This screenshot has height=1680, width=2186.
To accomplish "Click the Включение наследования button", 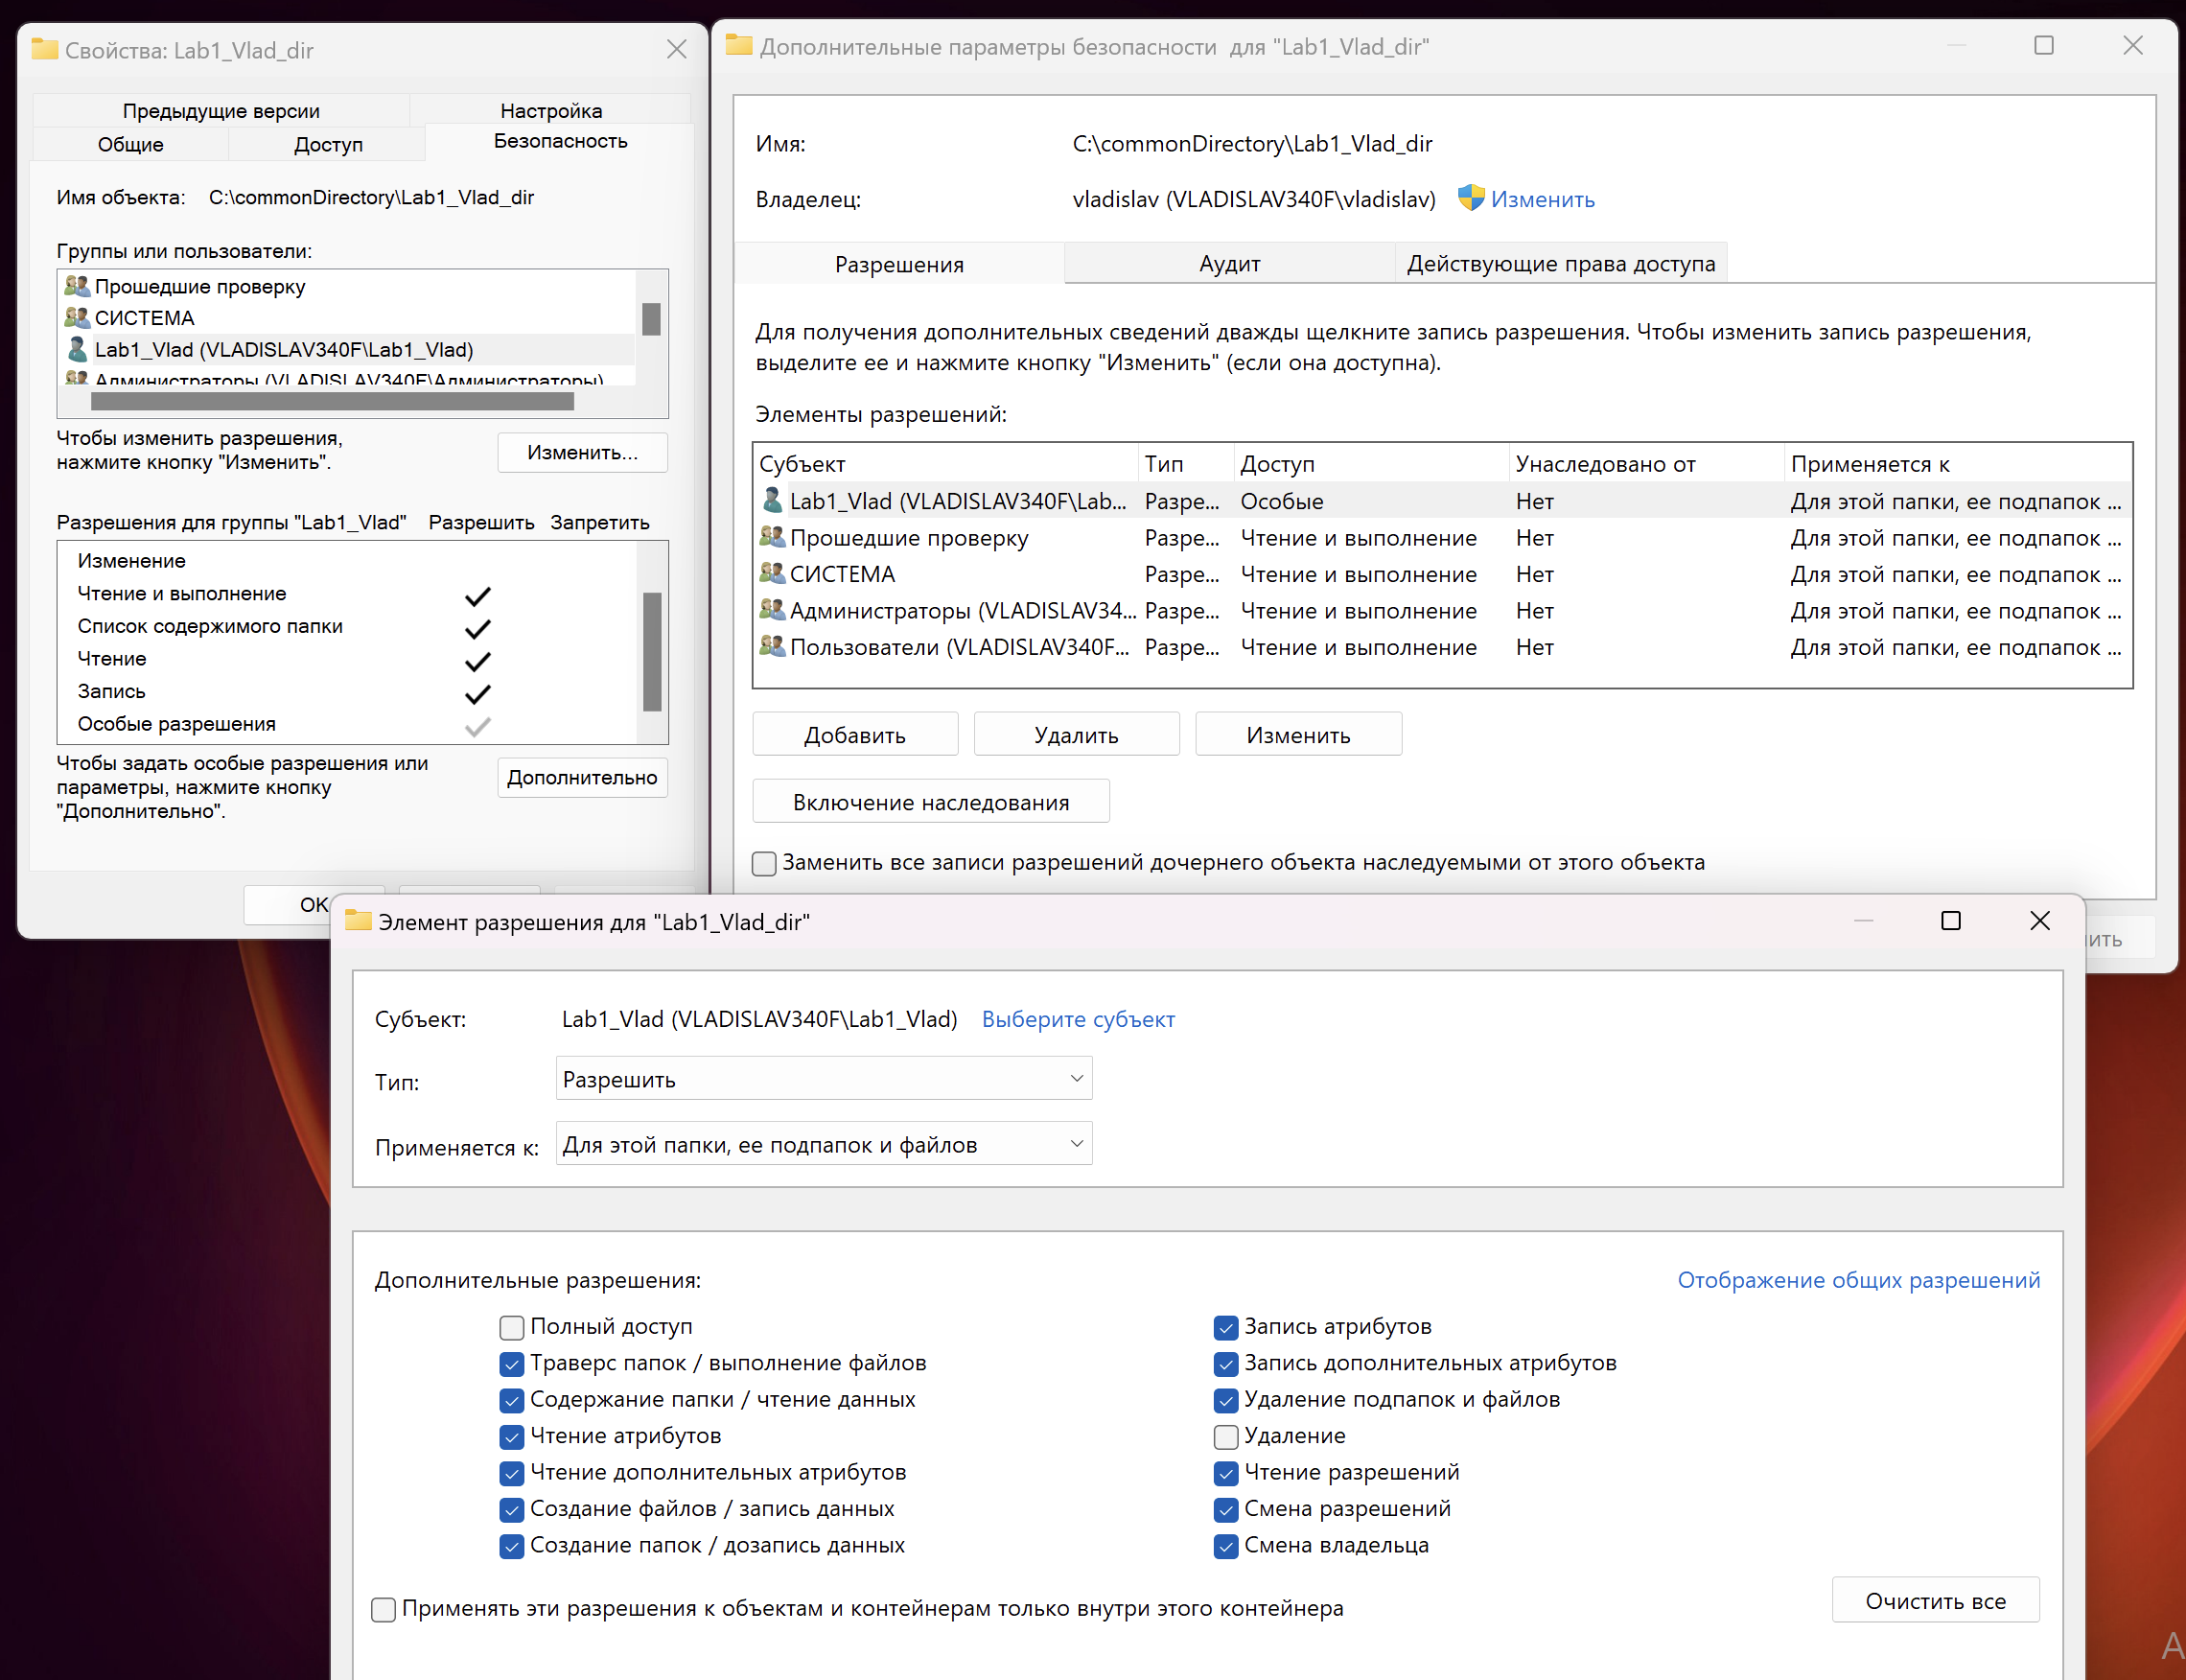I will click(x=930, y=802).
